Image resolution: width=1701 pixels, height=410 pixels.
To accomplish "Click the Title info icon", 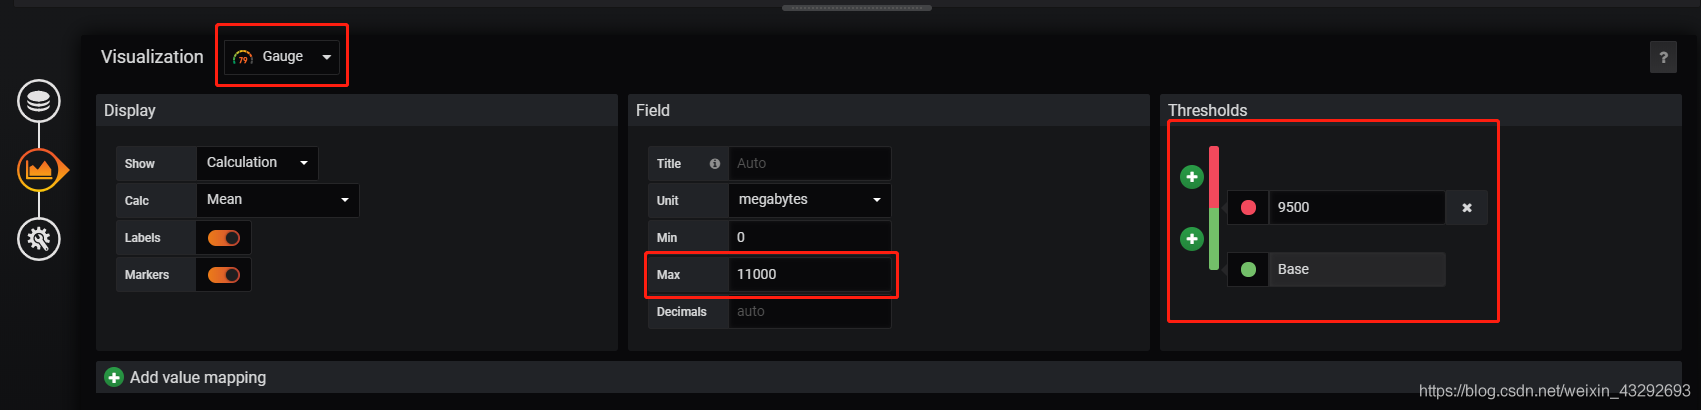I will (x=715, y=164).
